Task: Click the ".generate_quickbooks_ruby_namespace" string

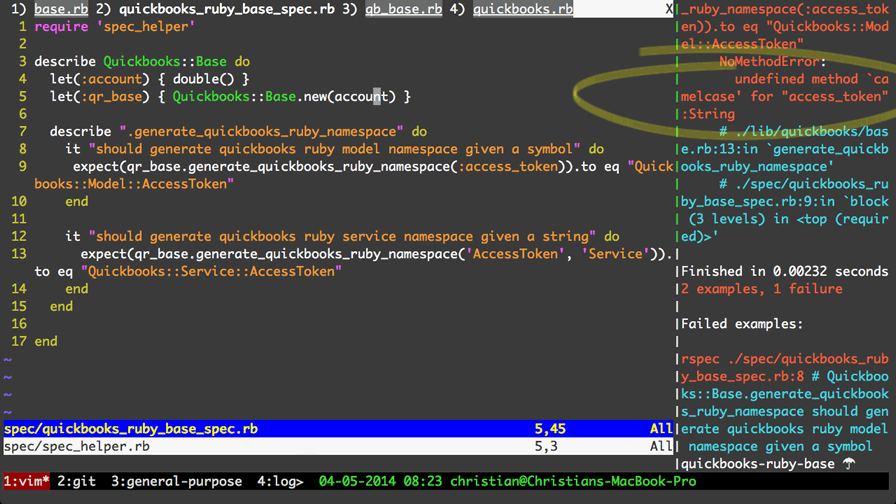Action: (x=261, y=131)
